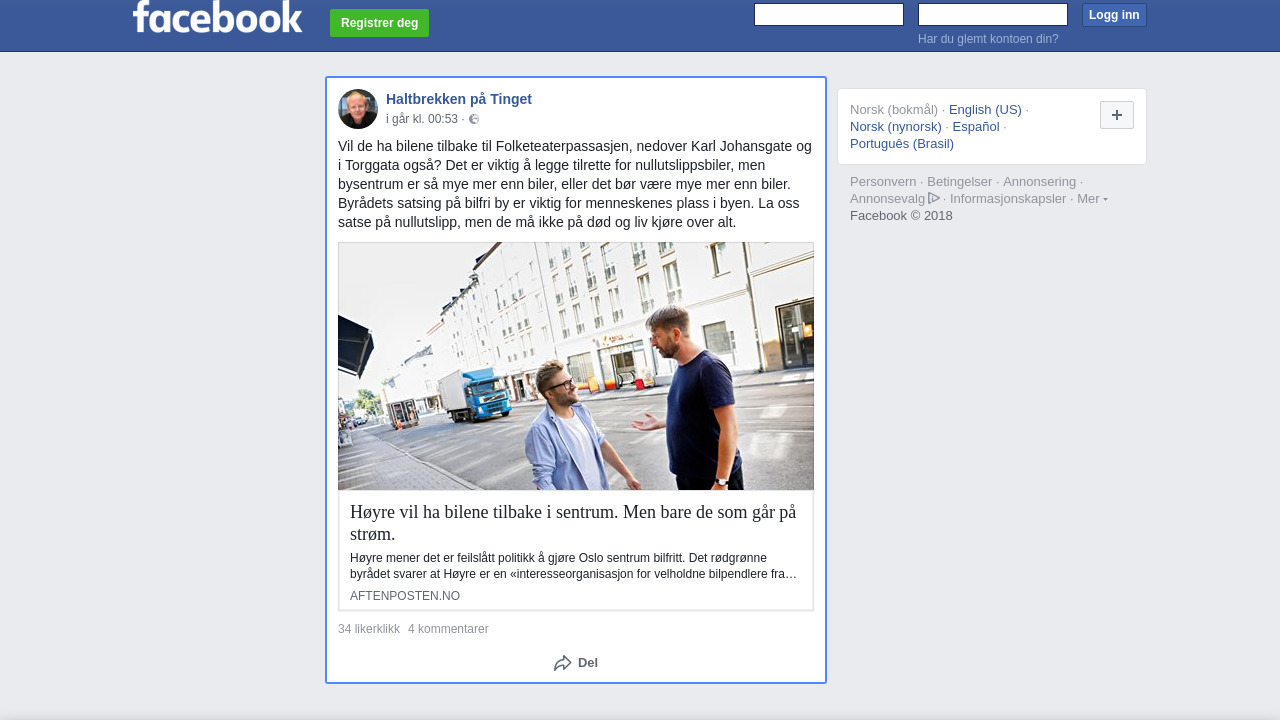Click the AdChoices triangle icon
The image size is (1280, 720).
pyautogui.click(x=934, y=198)
